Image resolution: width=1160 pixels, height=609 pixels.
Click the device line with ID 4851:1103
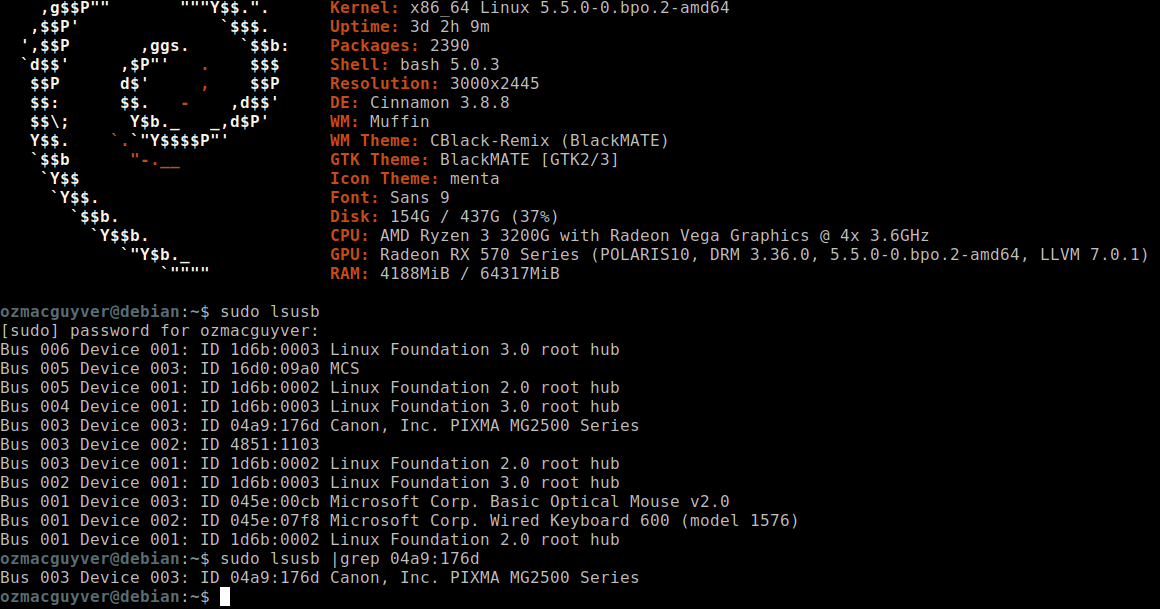[160, 445]
